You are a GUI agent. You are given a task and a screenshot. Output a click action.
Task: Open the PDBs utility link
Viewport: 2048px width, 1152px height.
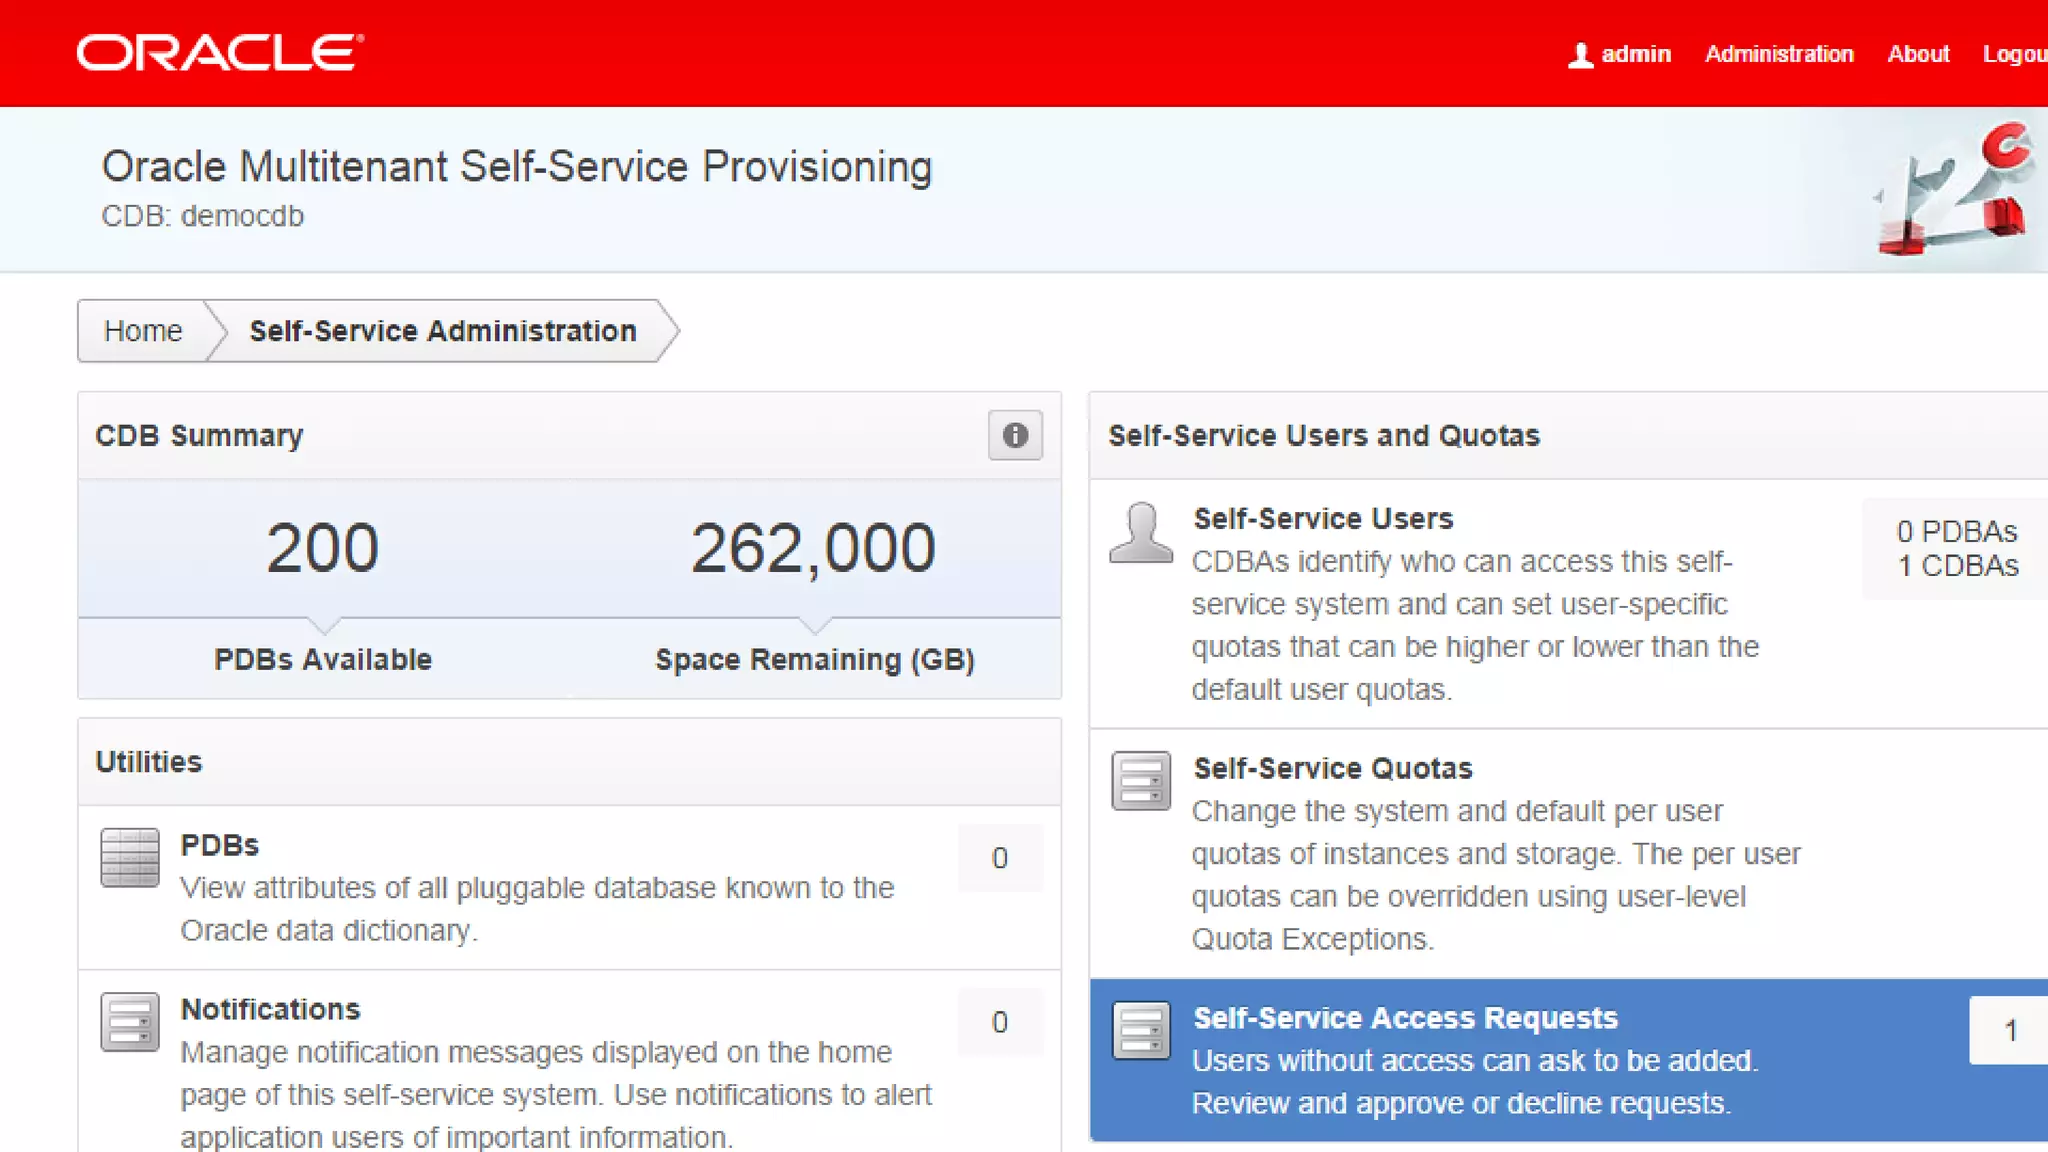tap(219, 845)
